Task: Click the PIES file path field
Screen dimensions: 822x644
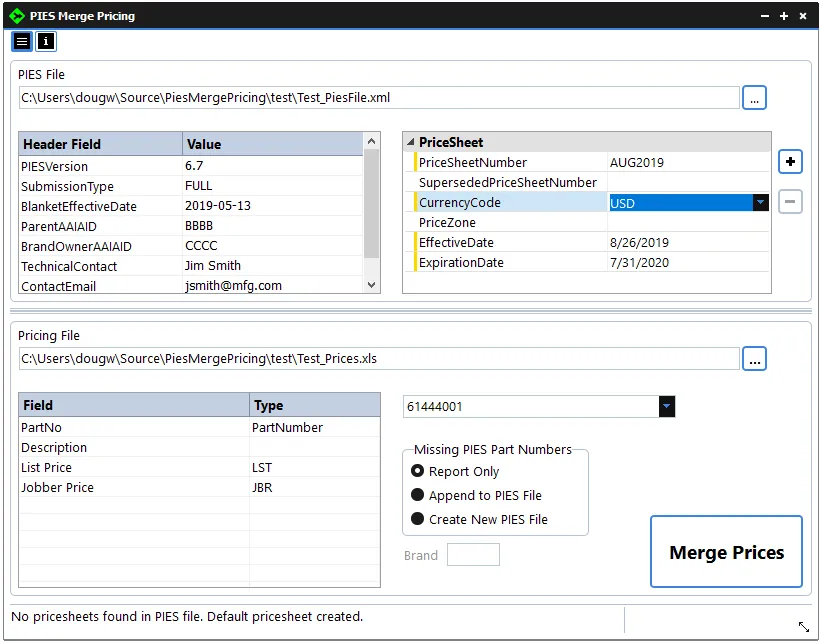Action: [378, 98]
